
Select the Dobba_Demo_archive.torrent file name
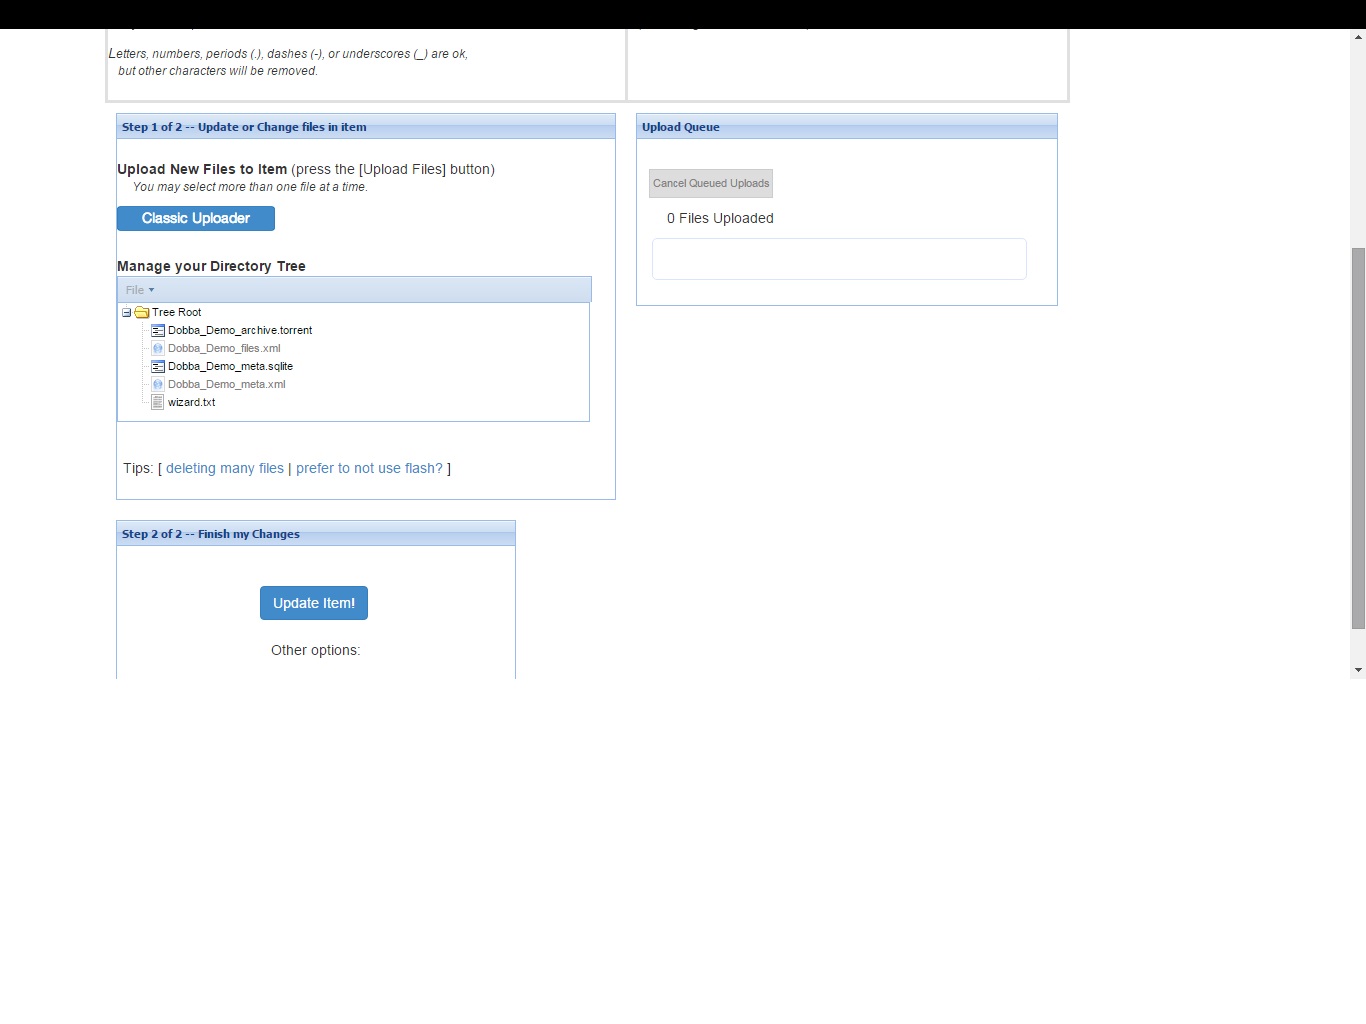(240, 330)
